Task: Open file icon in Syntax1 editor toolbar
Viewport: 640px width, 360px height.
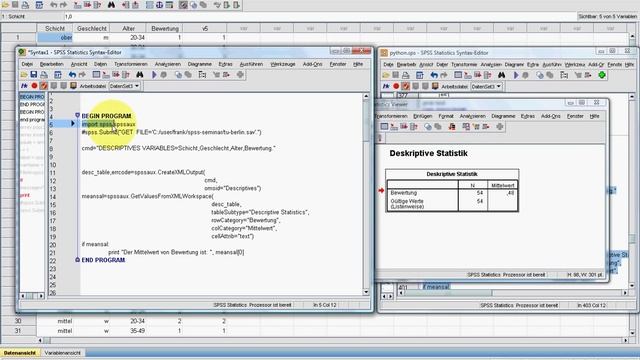Action: pyautogui.click(x=24, y=75)
